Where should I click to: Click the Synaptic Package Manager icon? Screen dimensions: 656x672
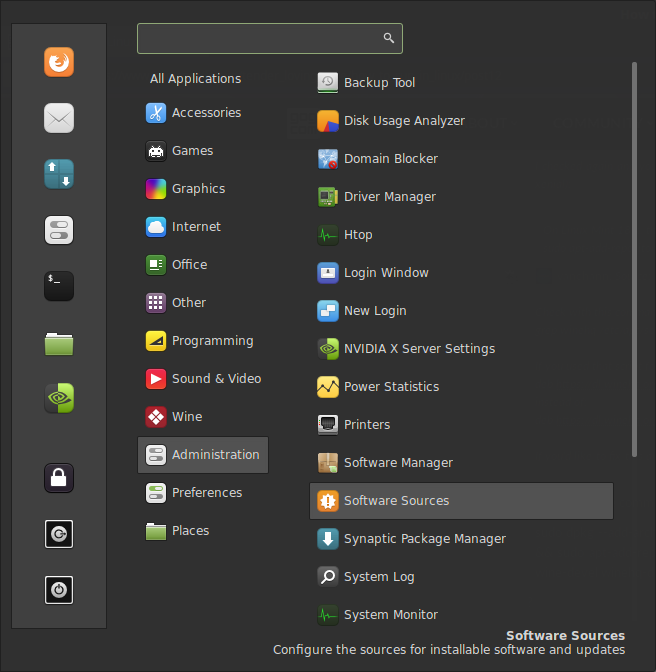pyautogui.click(x=328, y=539)
